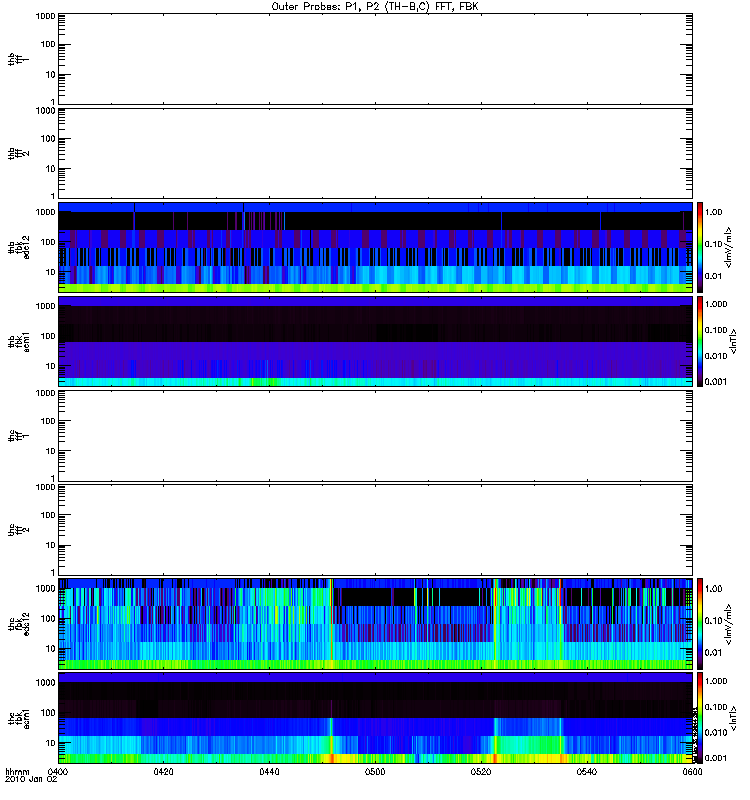Click the <|nT|> unit label beside thb scm1
The image size is (750, 800).
click(733, 341)
